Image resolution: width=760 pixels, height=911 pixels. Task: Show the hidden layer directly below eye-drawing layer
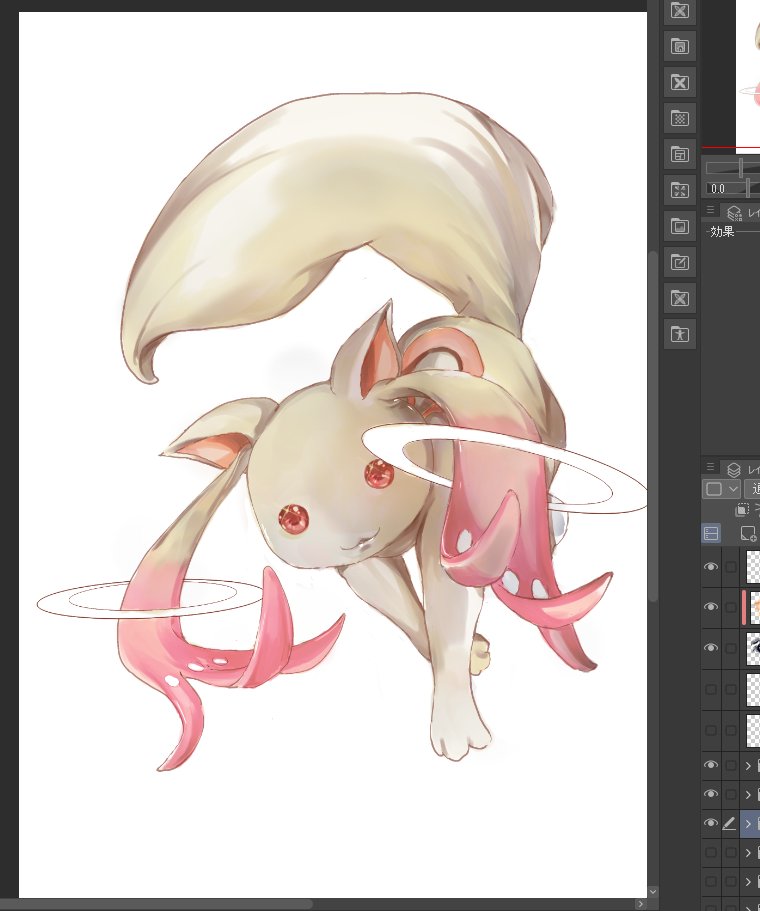711,689
